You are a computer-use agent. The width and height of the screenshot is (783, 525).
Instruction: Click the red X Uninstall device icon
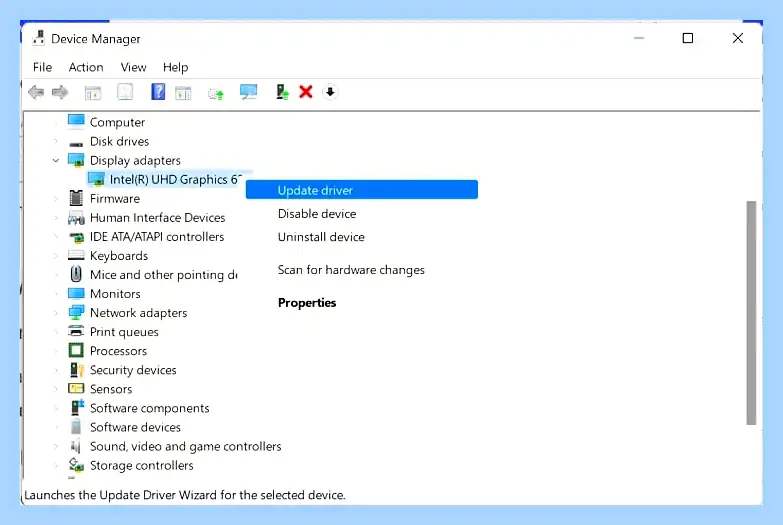pyautogui.click(x=306, y=92)
